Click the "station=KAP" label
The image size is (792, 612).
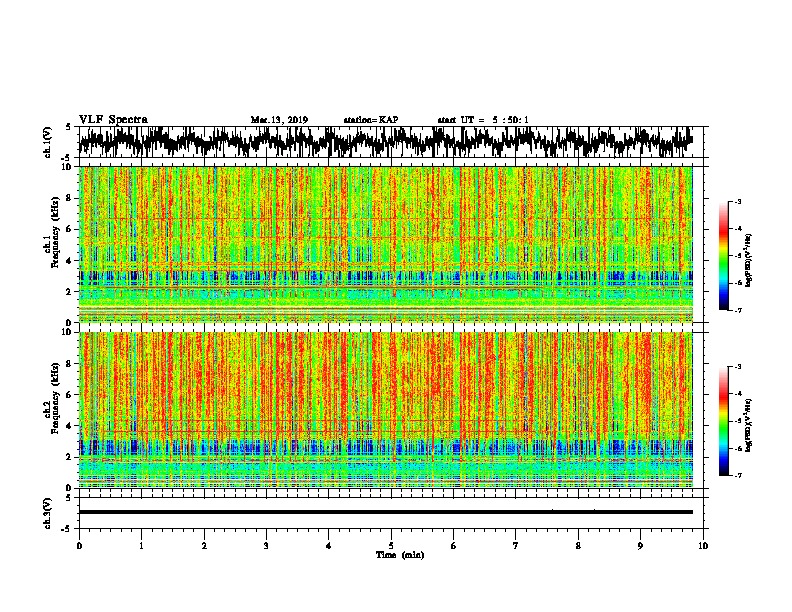coord(371,120)
